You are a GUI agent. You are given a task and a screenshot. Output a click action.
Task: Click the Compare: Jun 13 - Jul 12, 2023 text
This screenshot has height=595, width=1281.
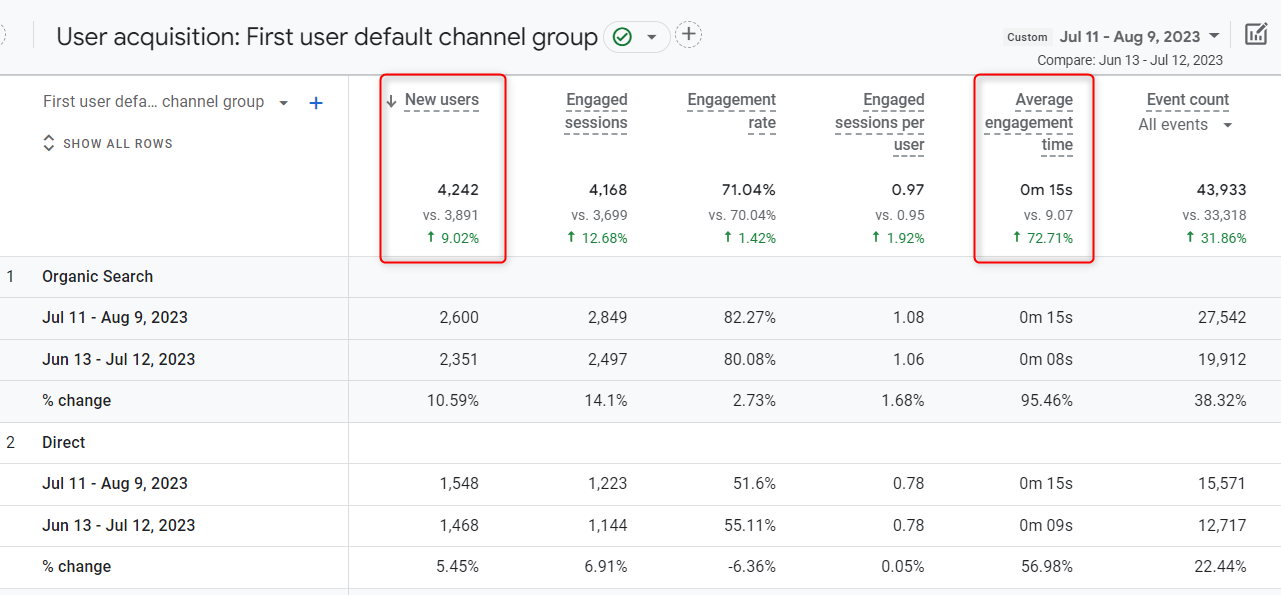click(x=1130, y=60)
